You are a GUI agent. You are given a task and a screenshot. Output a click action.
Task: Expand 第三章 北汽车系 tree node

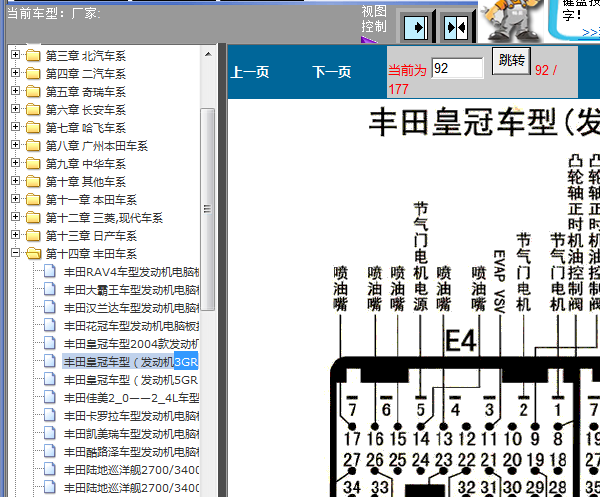(15, 54)
